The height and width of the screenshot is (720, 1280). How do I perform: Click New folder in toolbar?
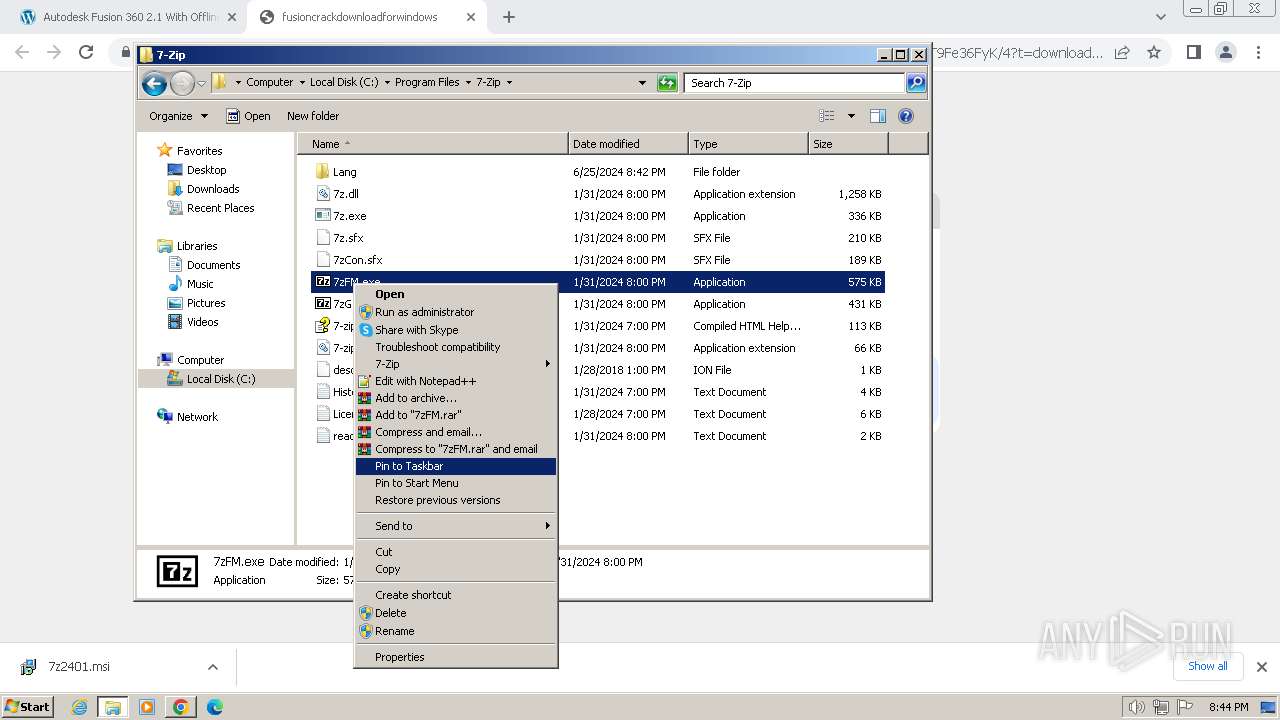(313, 116)
